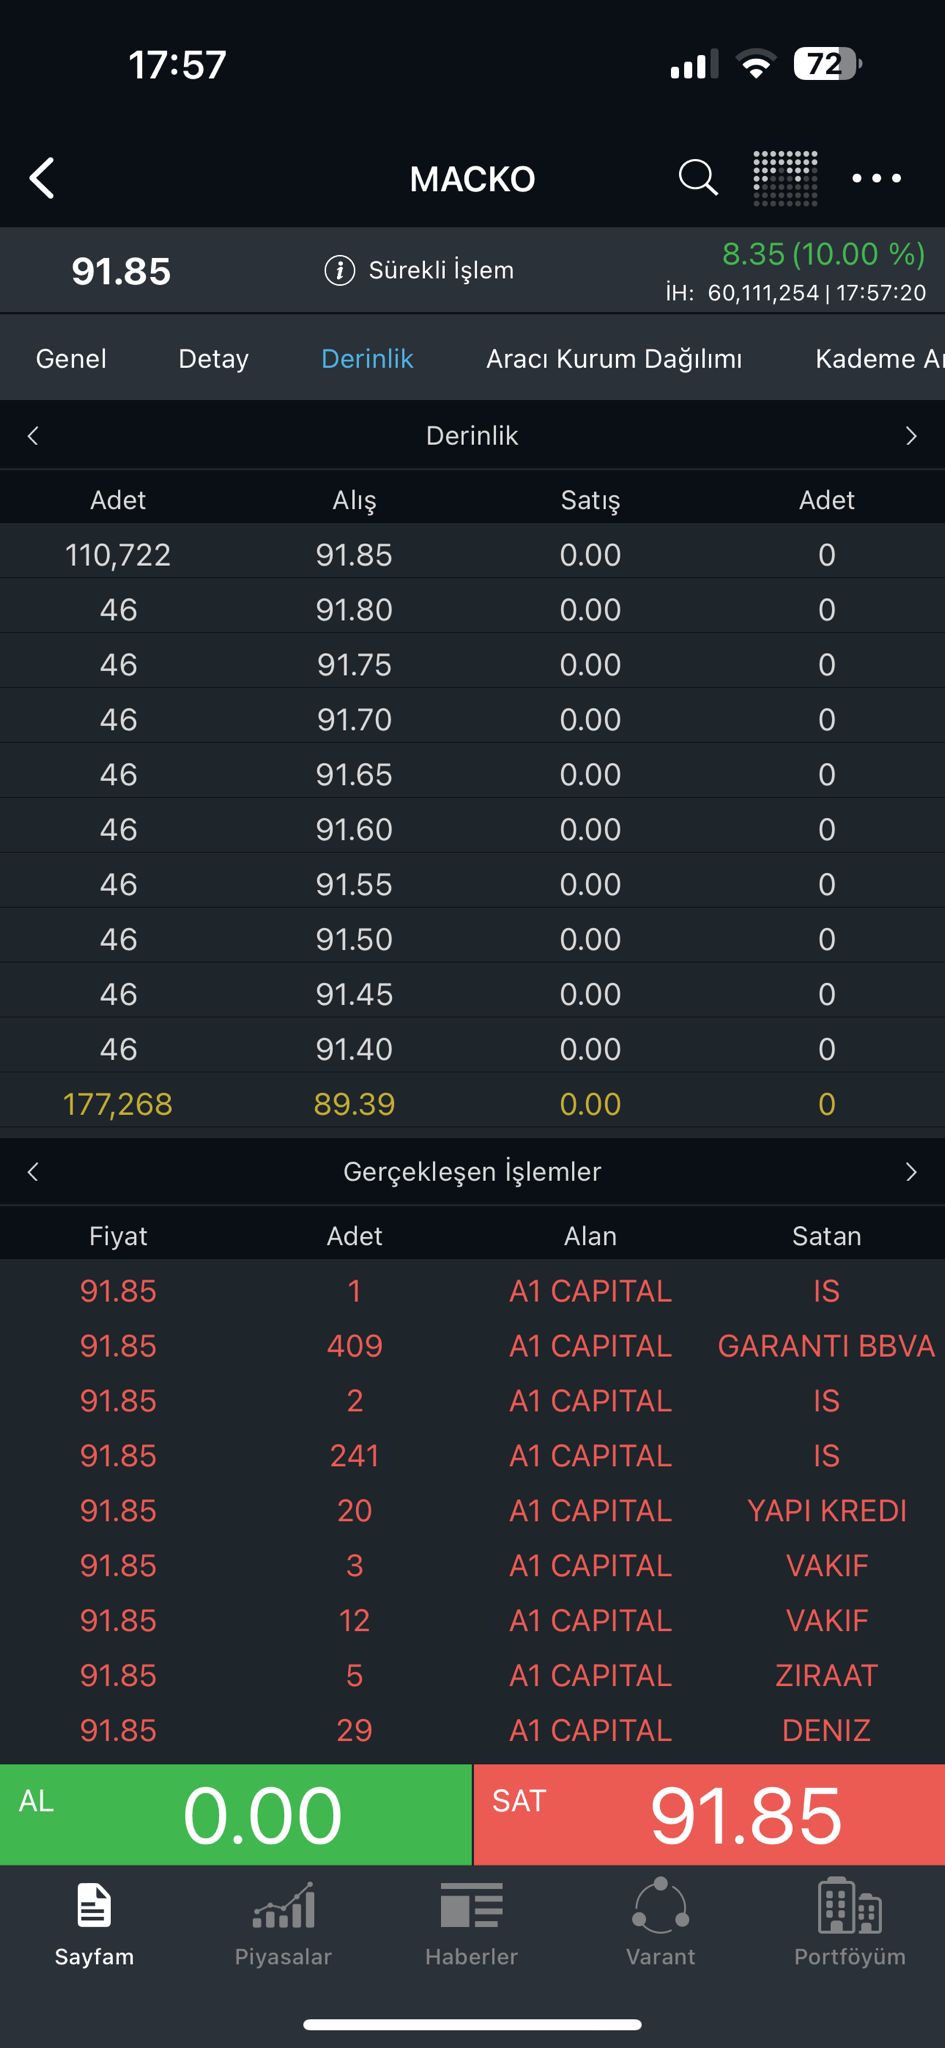The height and width of the screenshot is (2048, 945).
Task: Switch to the Genel tab
Action: click(x=71, y=359)
